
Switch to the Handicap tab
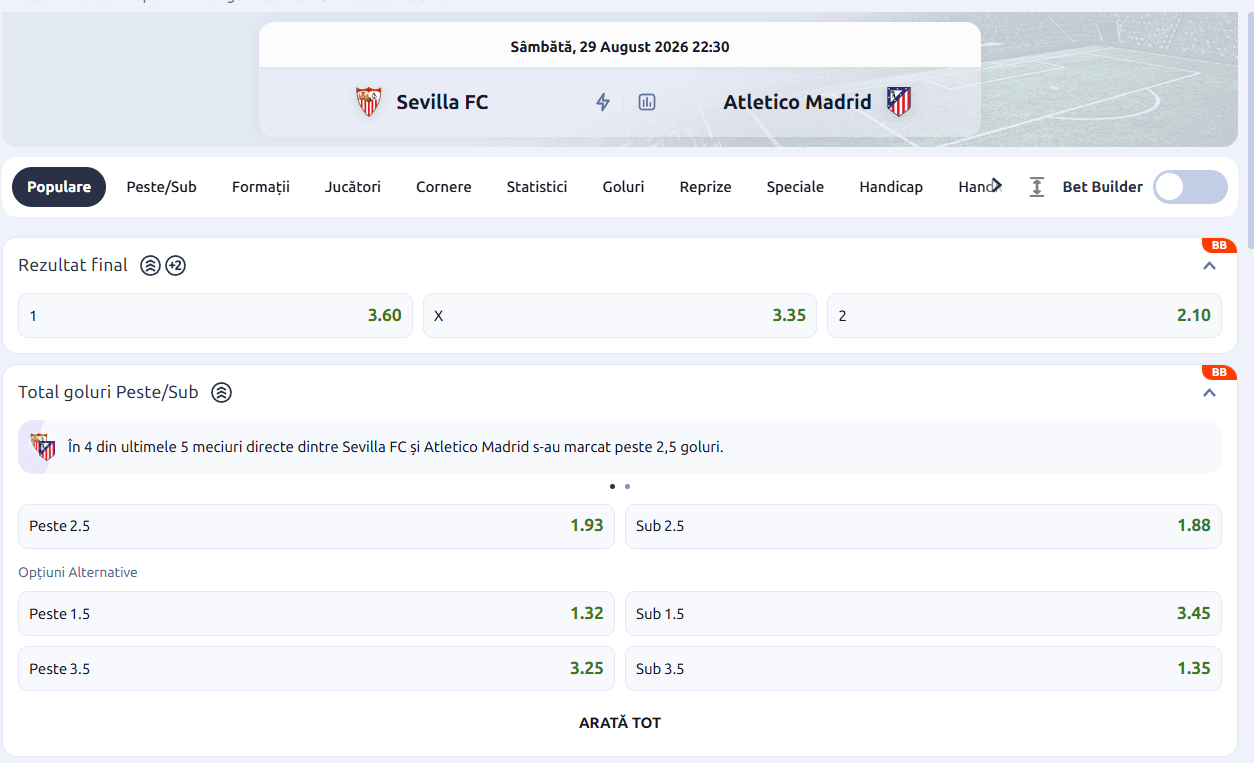(x=891, y=187)
